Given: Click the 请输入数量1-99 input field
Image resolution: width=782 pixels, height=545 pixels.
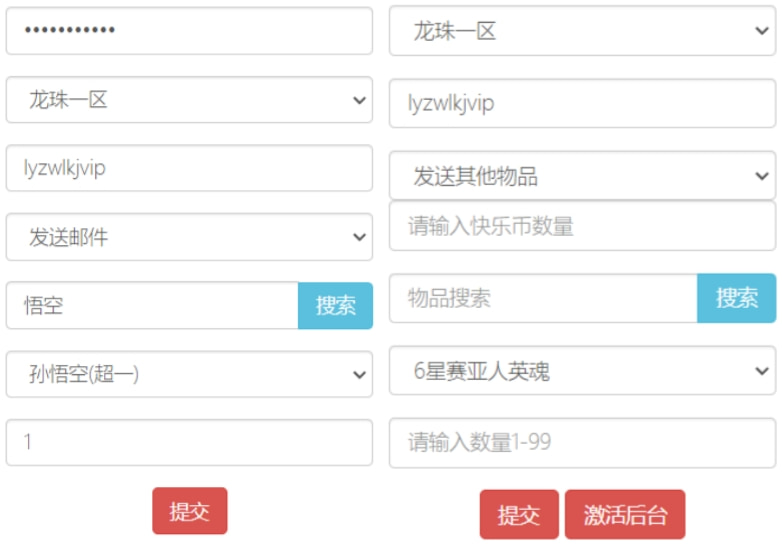Looking at the screenshot, I should pyautogui.click(x=582, y=442).
